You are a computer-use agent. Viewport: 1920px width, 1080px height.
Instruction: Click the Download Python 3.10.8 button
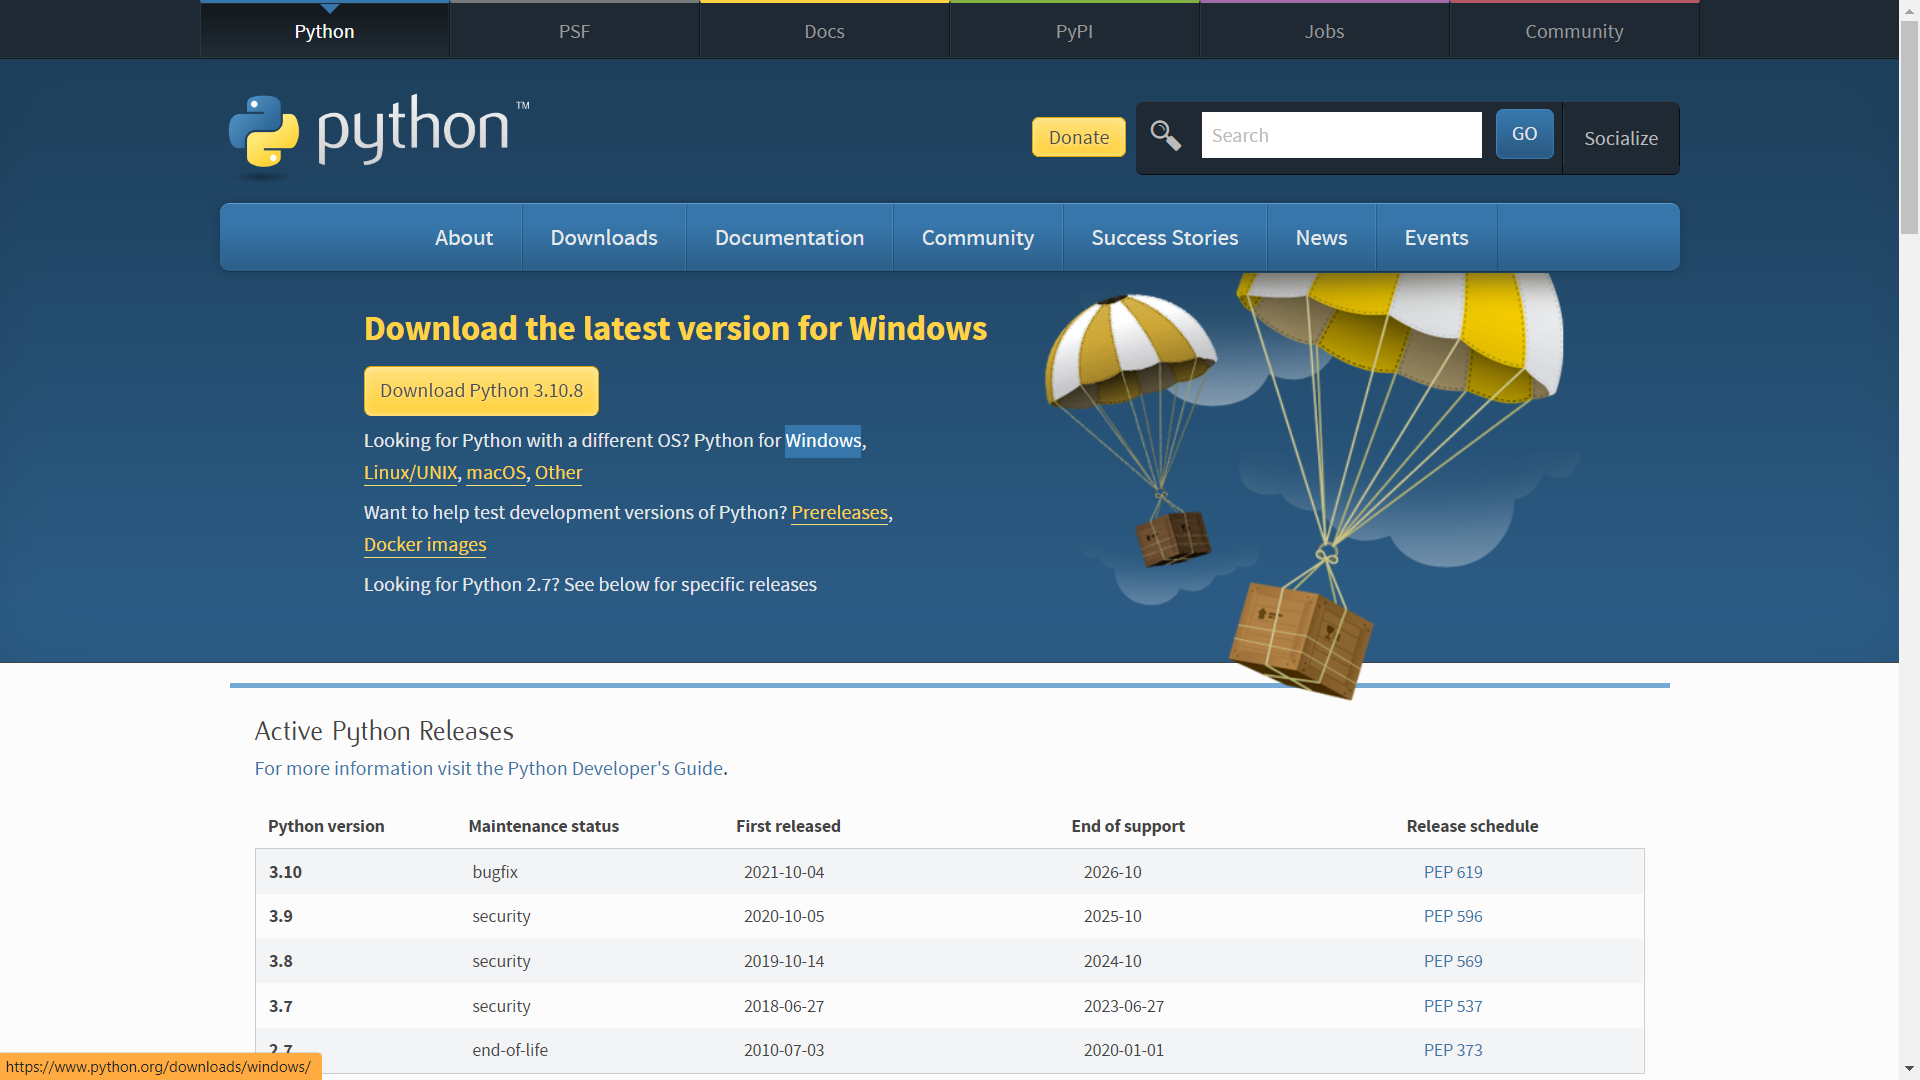(481, 391)
